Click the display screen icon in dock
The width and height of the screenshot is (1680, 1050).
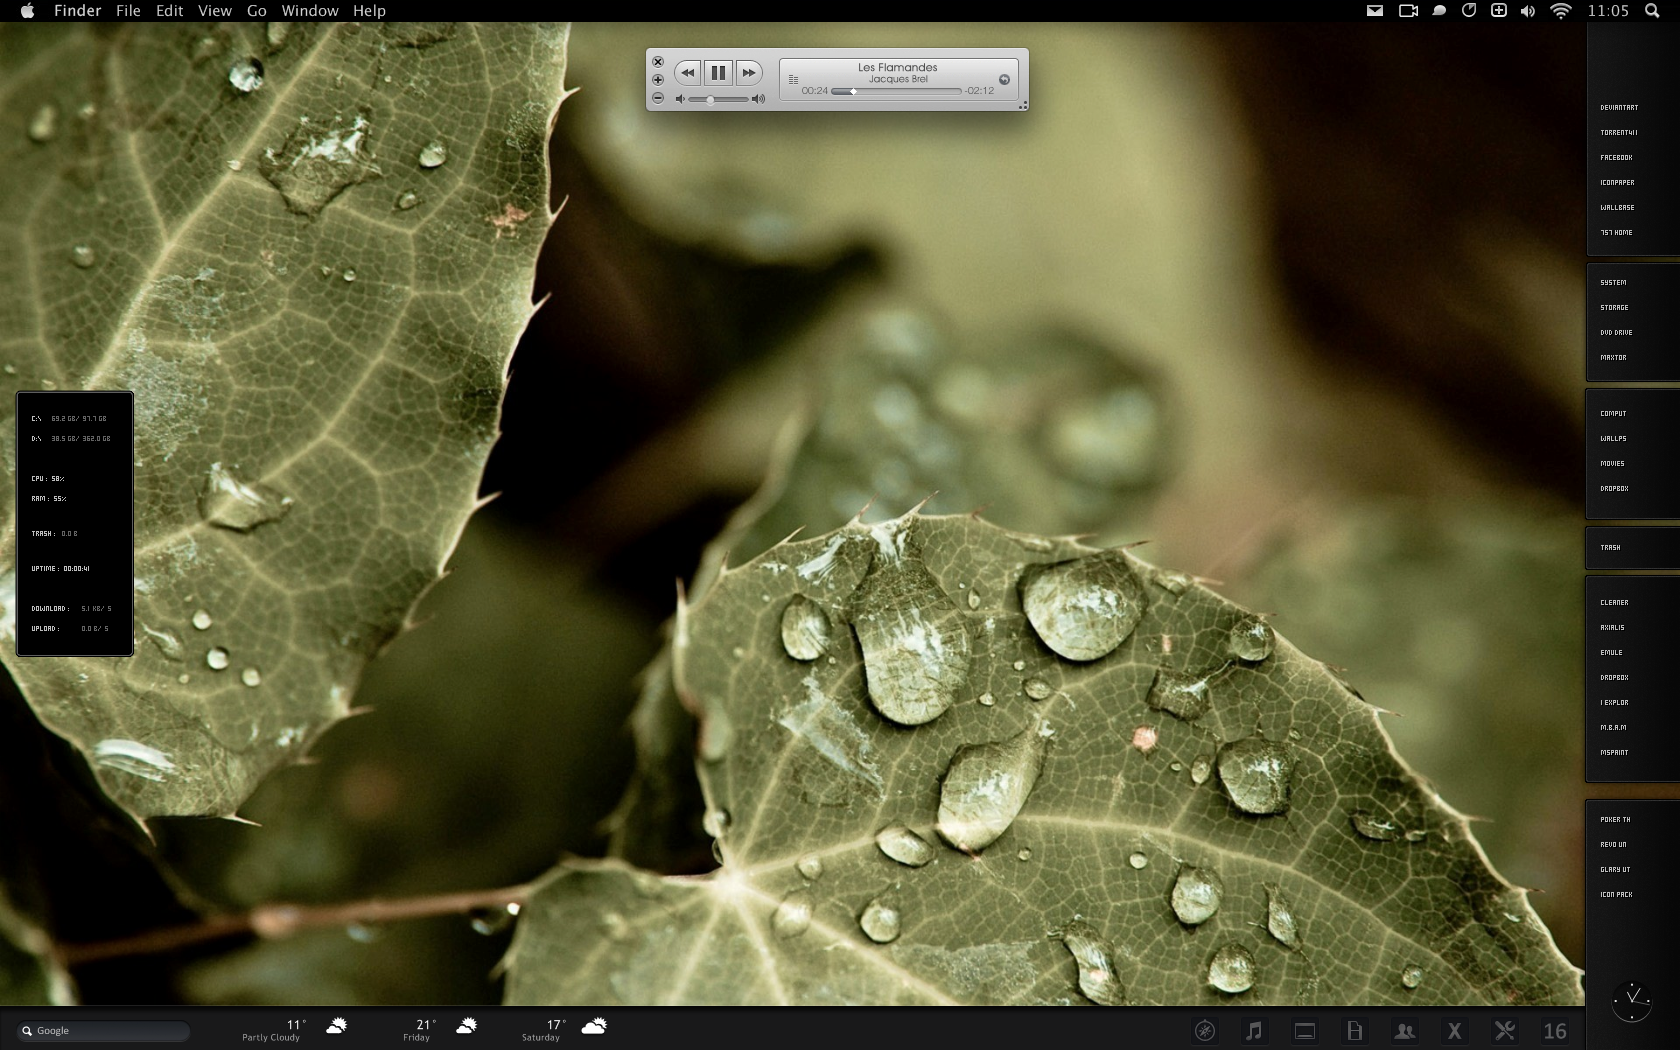point(1304,1031)
